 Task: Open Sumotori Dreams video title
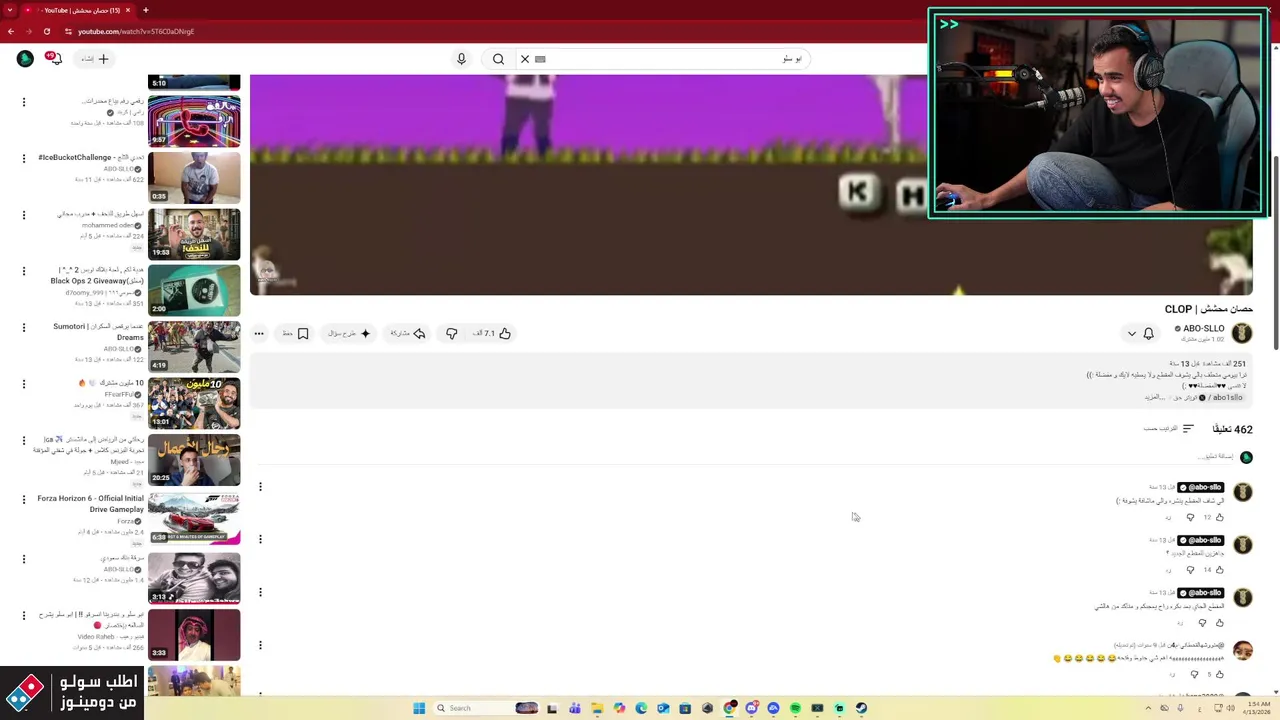coord(98,332)
